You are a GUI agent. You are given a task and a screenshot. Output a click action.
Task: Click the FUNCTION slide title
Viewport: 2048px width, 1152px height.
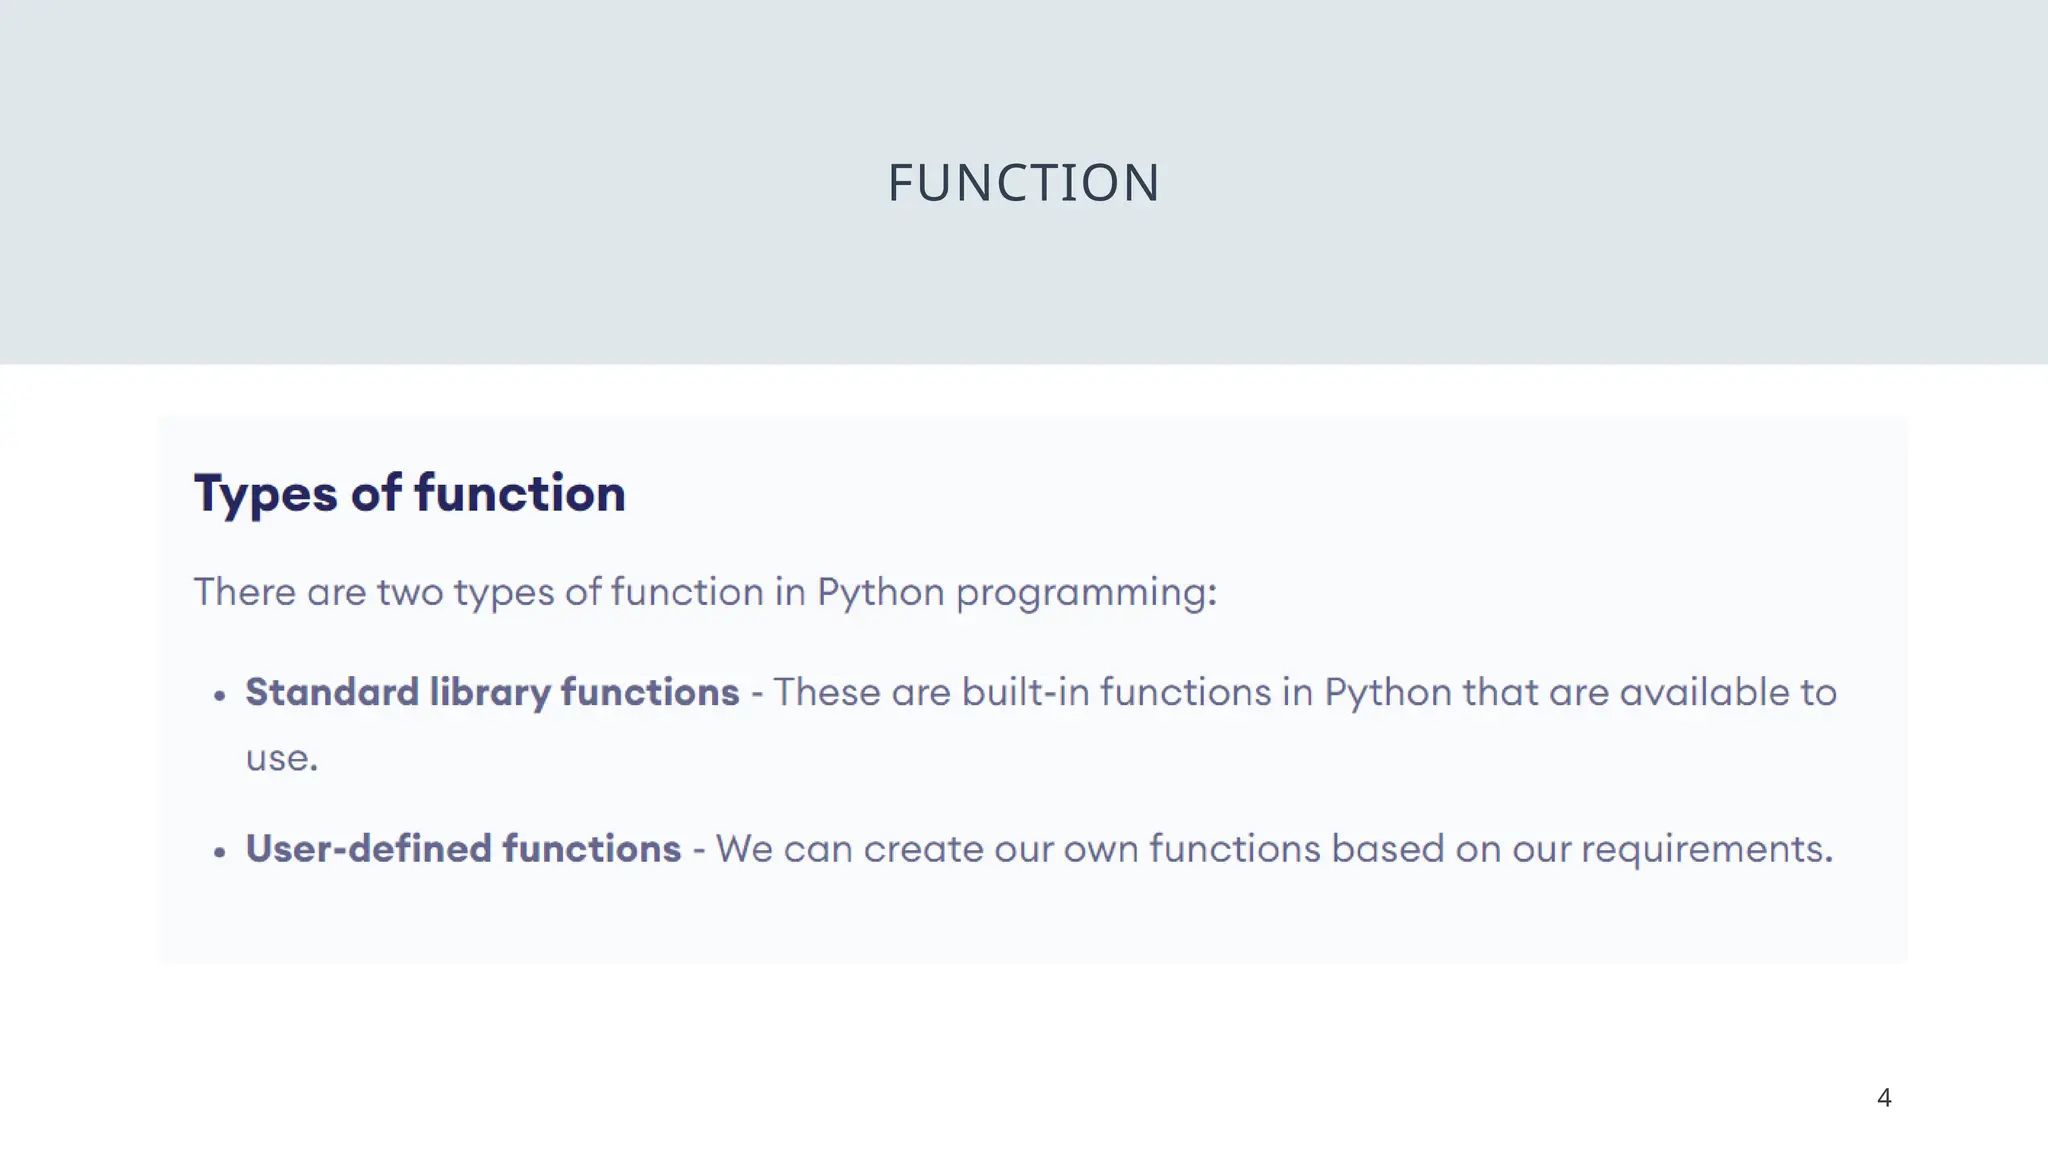[x=1023, y=183]
